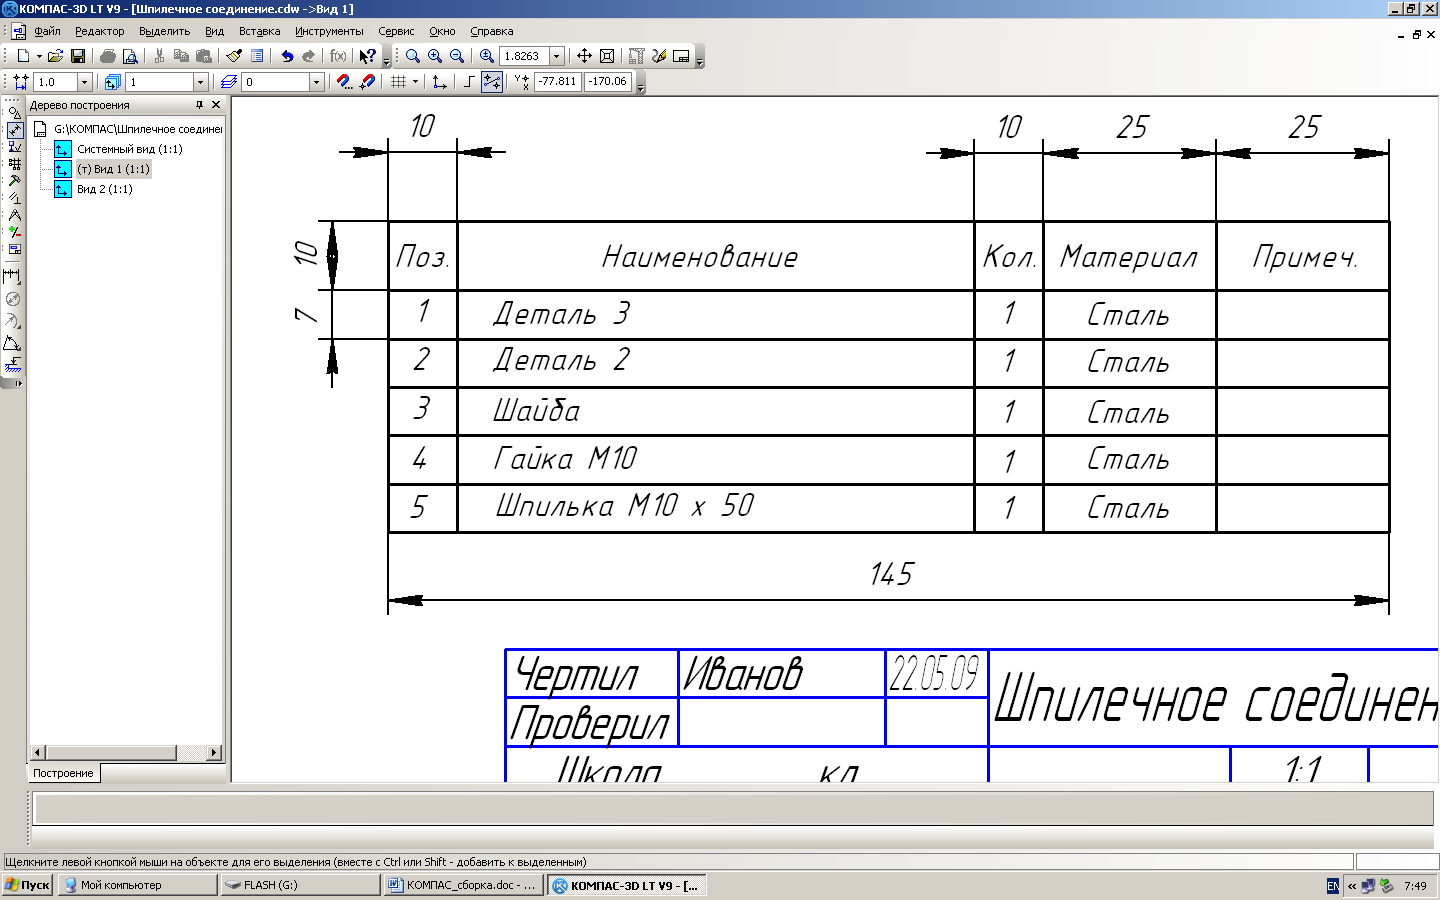The width and height of the screenshot is (1440, 900).
Task: Toggle the orthogonal drawing mode icon
Action: (x=469, y=82)
